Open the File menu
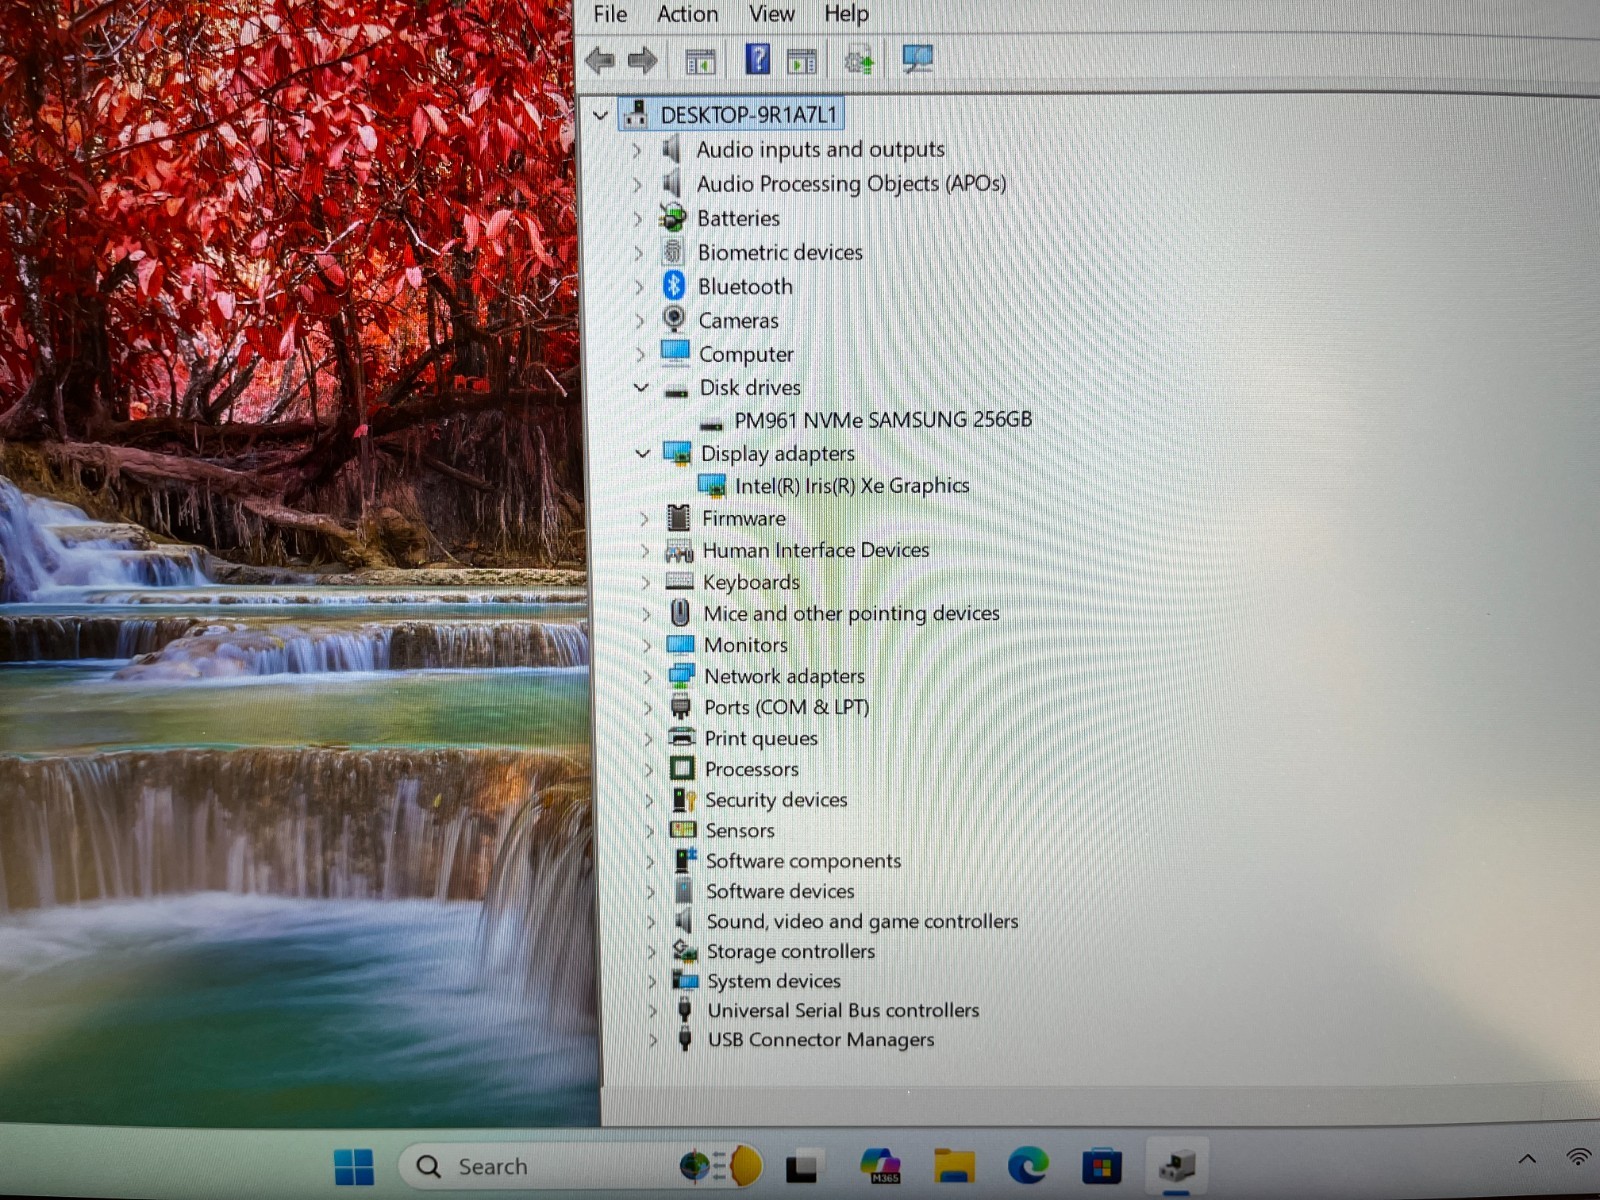Viewport: 1600px width, 1200px height. [610, 14]
